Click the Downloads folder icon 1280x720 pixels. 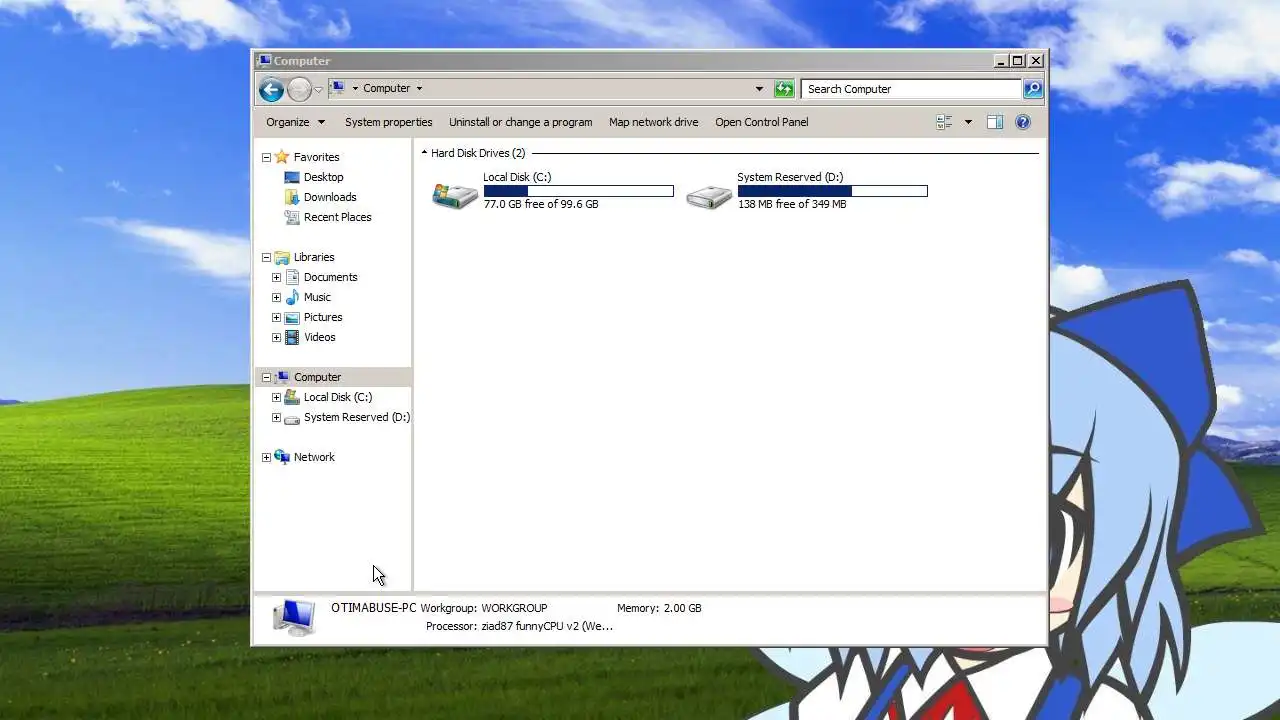point(292,197)
